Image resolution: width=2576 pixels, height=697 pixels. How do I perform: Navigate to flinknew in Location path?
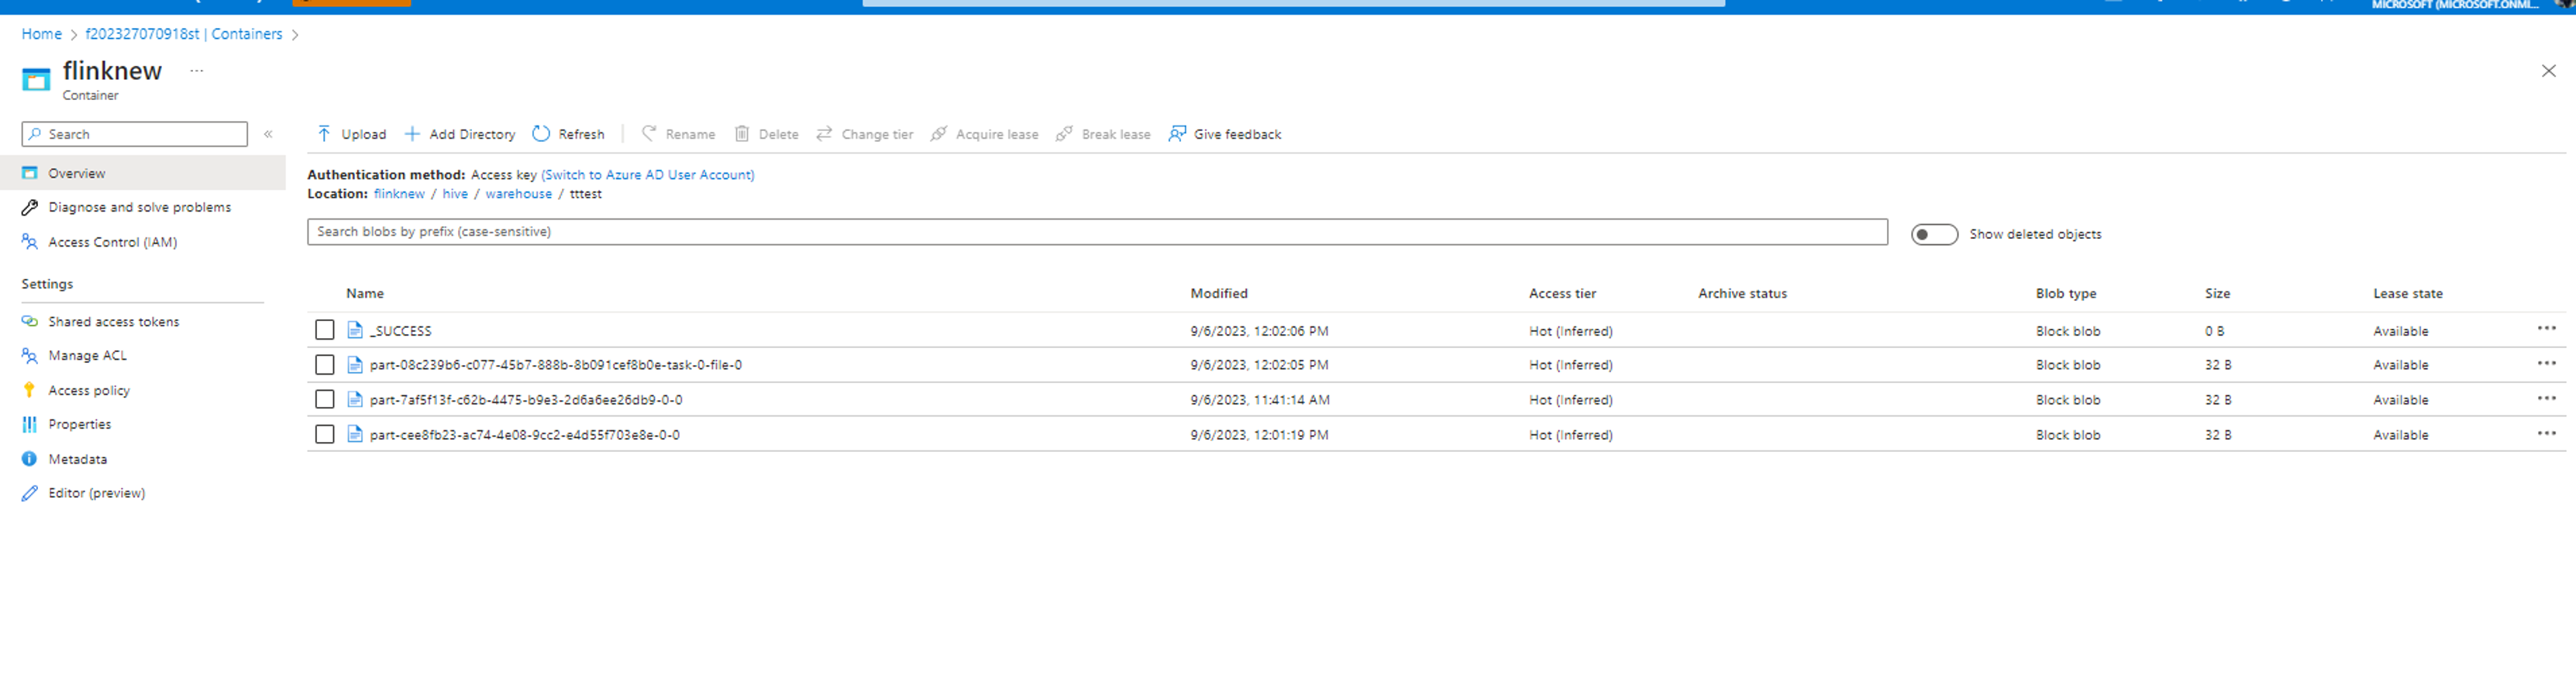(399, 194)
